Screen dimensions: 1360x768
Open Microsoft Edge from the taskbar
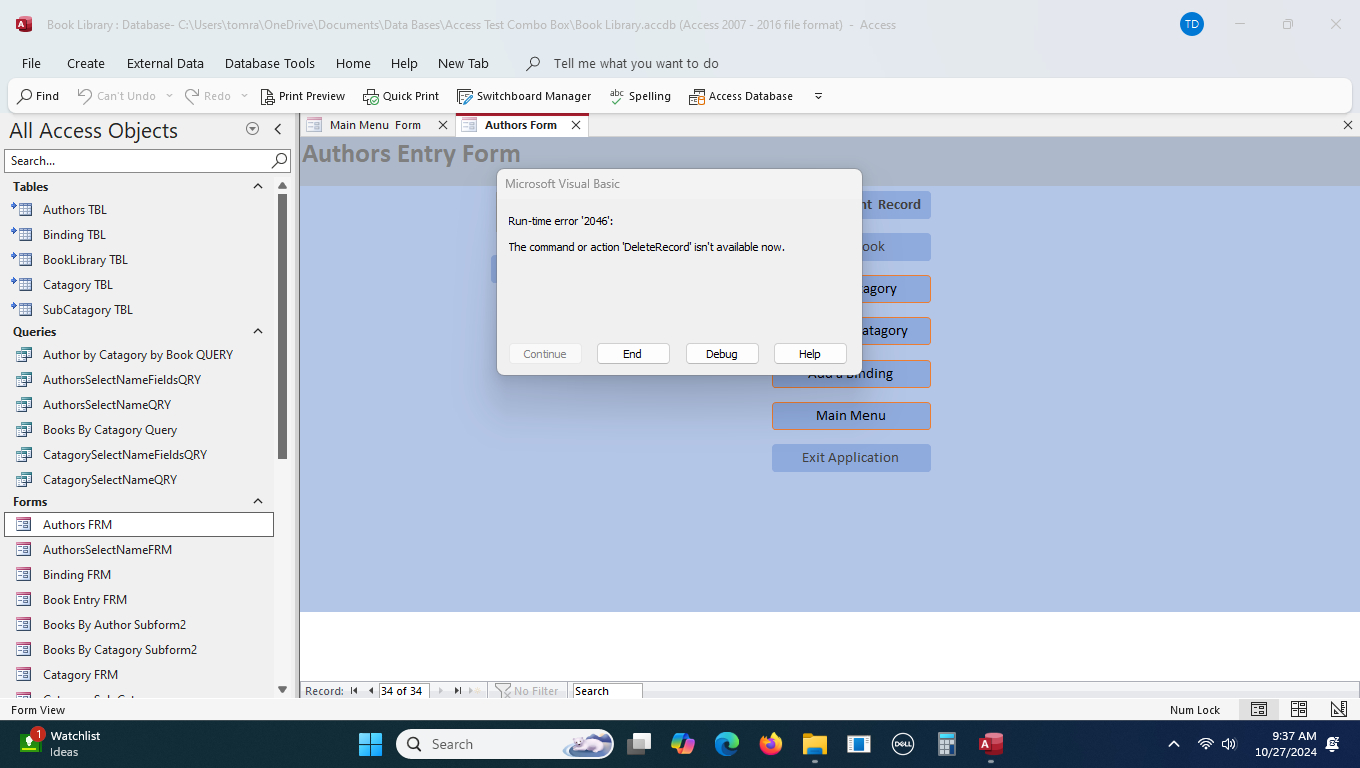726,744
